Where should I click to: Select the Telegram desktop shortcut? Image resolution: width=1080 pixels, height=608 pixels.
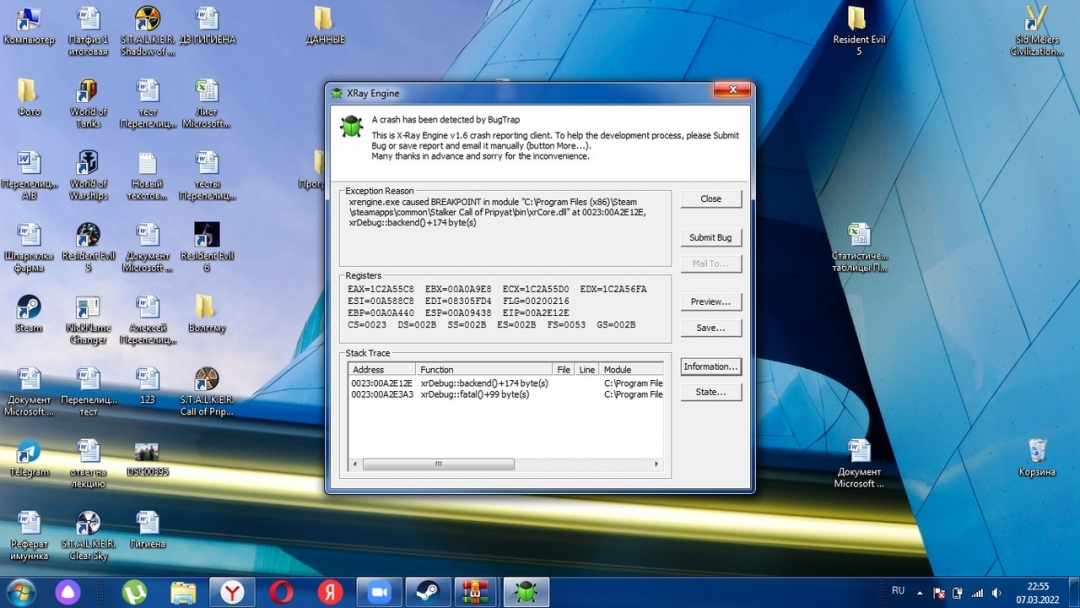click(28, 458)
